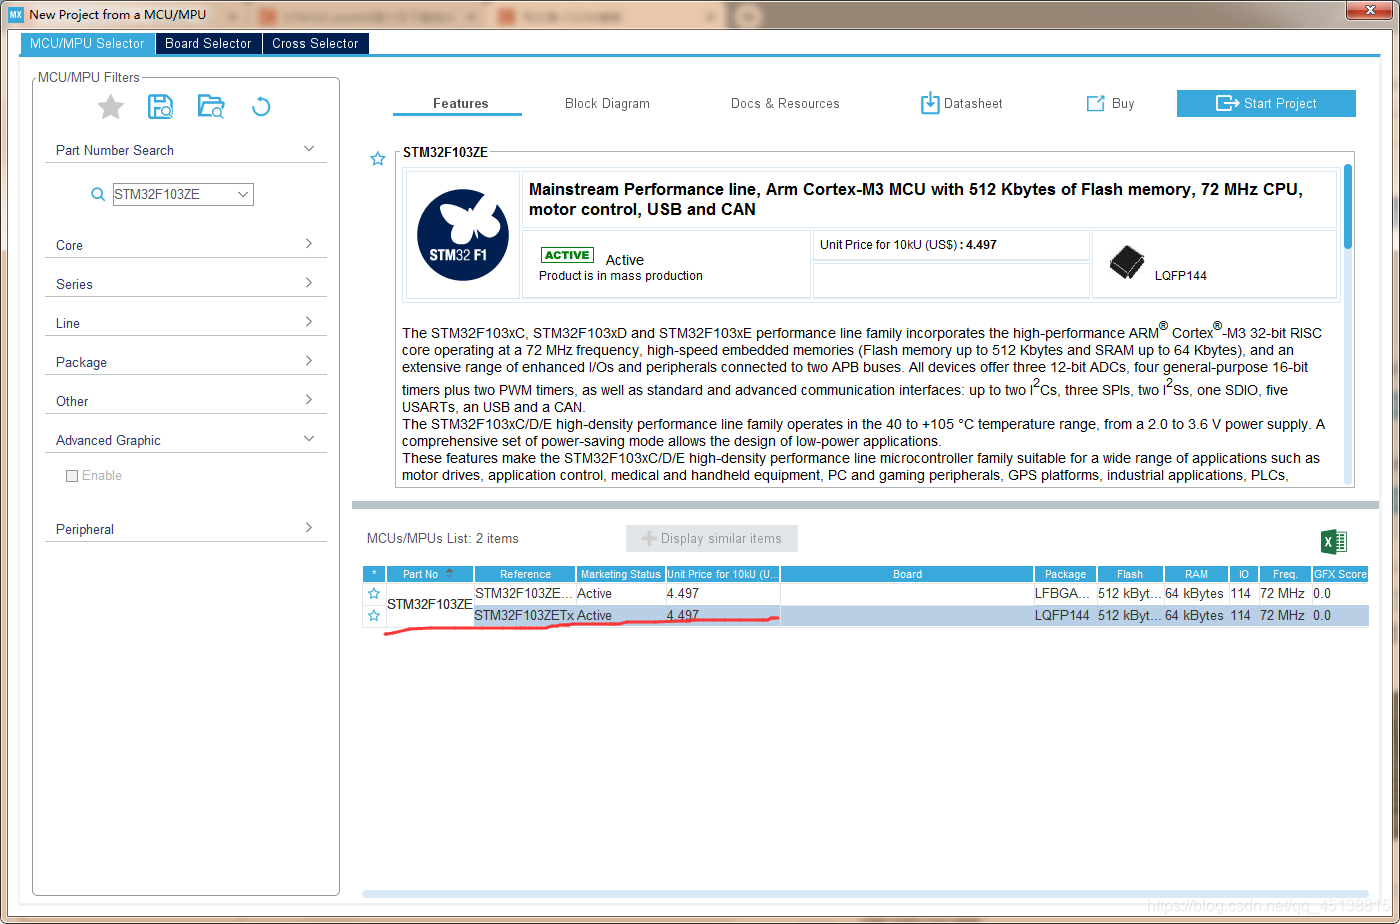Image resolution: width=1400 pixels, height=924 pixels.
Task: Sort by Freq. column header
Action: click(1285, 574)
